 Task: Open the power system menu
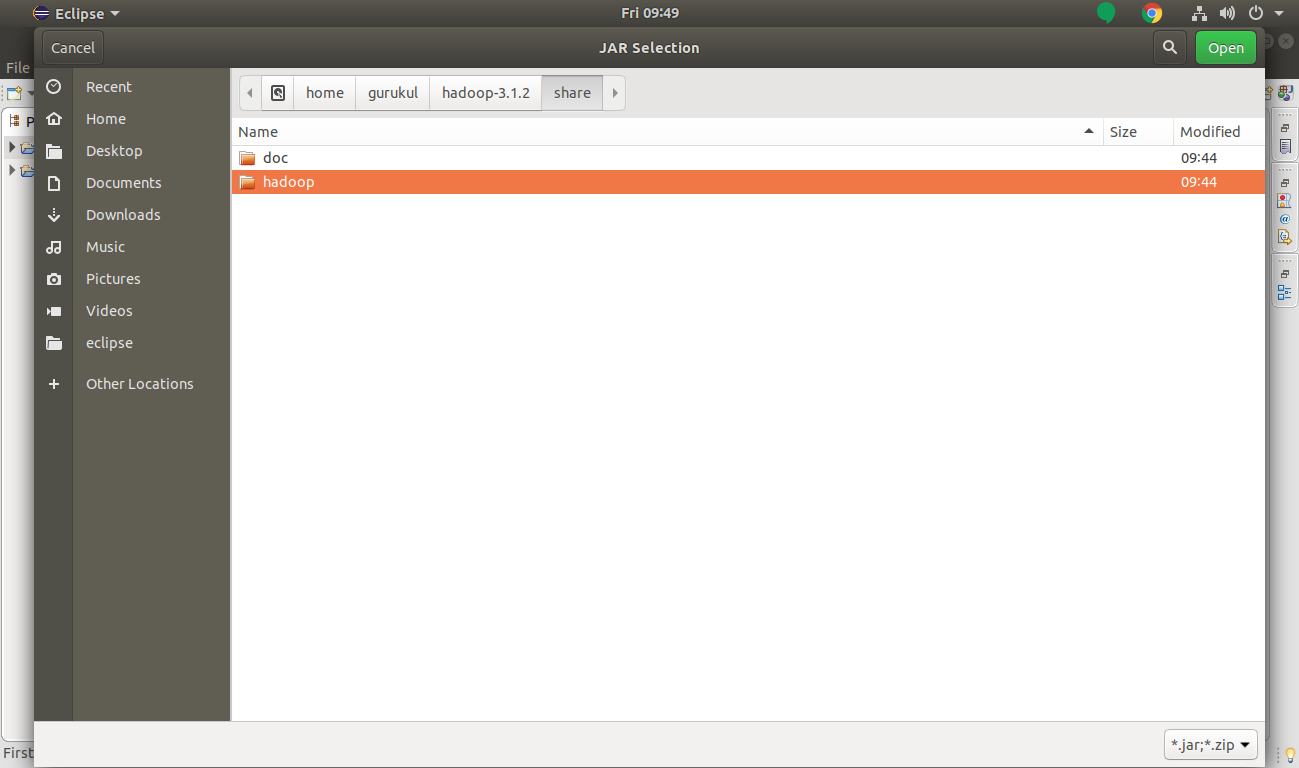tap(1265, 14)
